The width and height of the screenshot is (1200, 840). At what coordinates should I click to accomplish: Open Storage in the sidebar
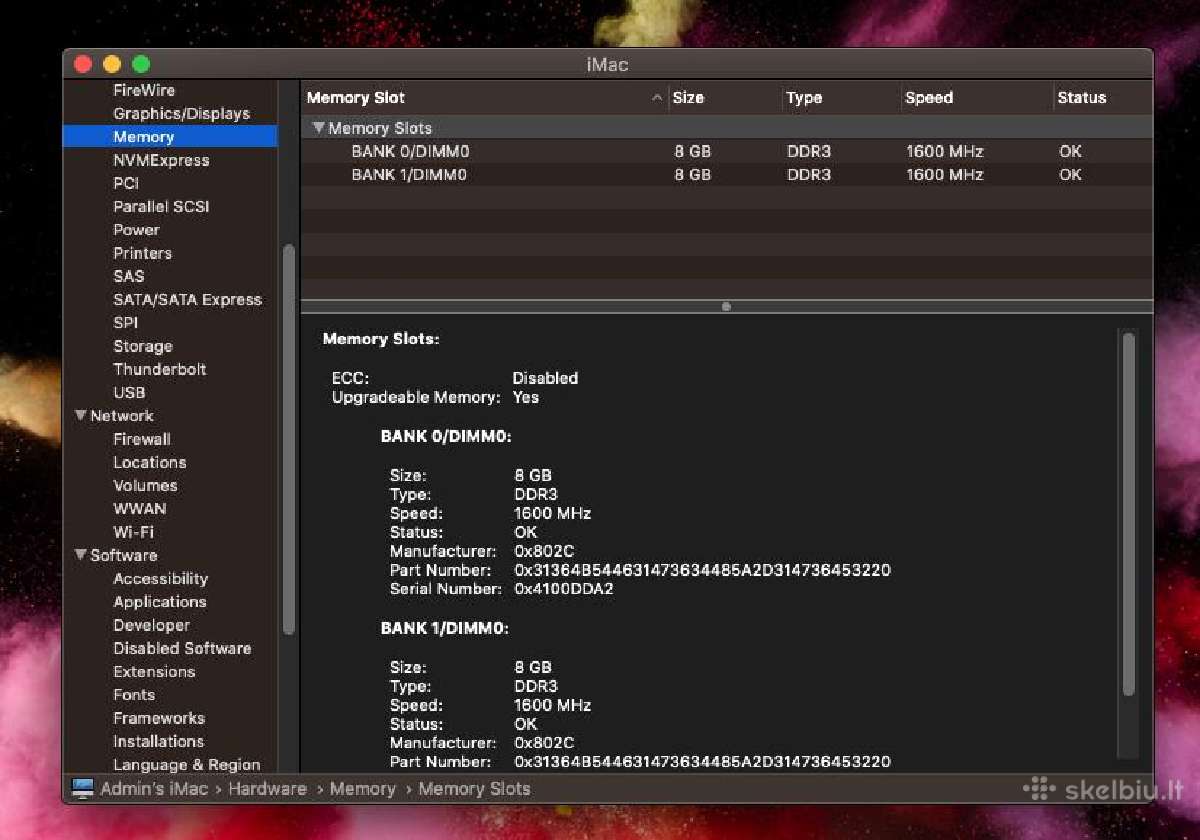pyautogui.click(x=142, y=346)
